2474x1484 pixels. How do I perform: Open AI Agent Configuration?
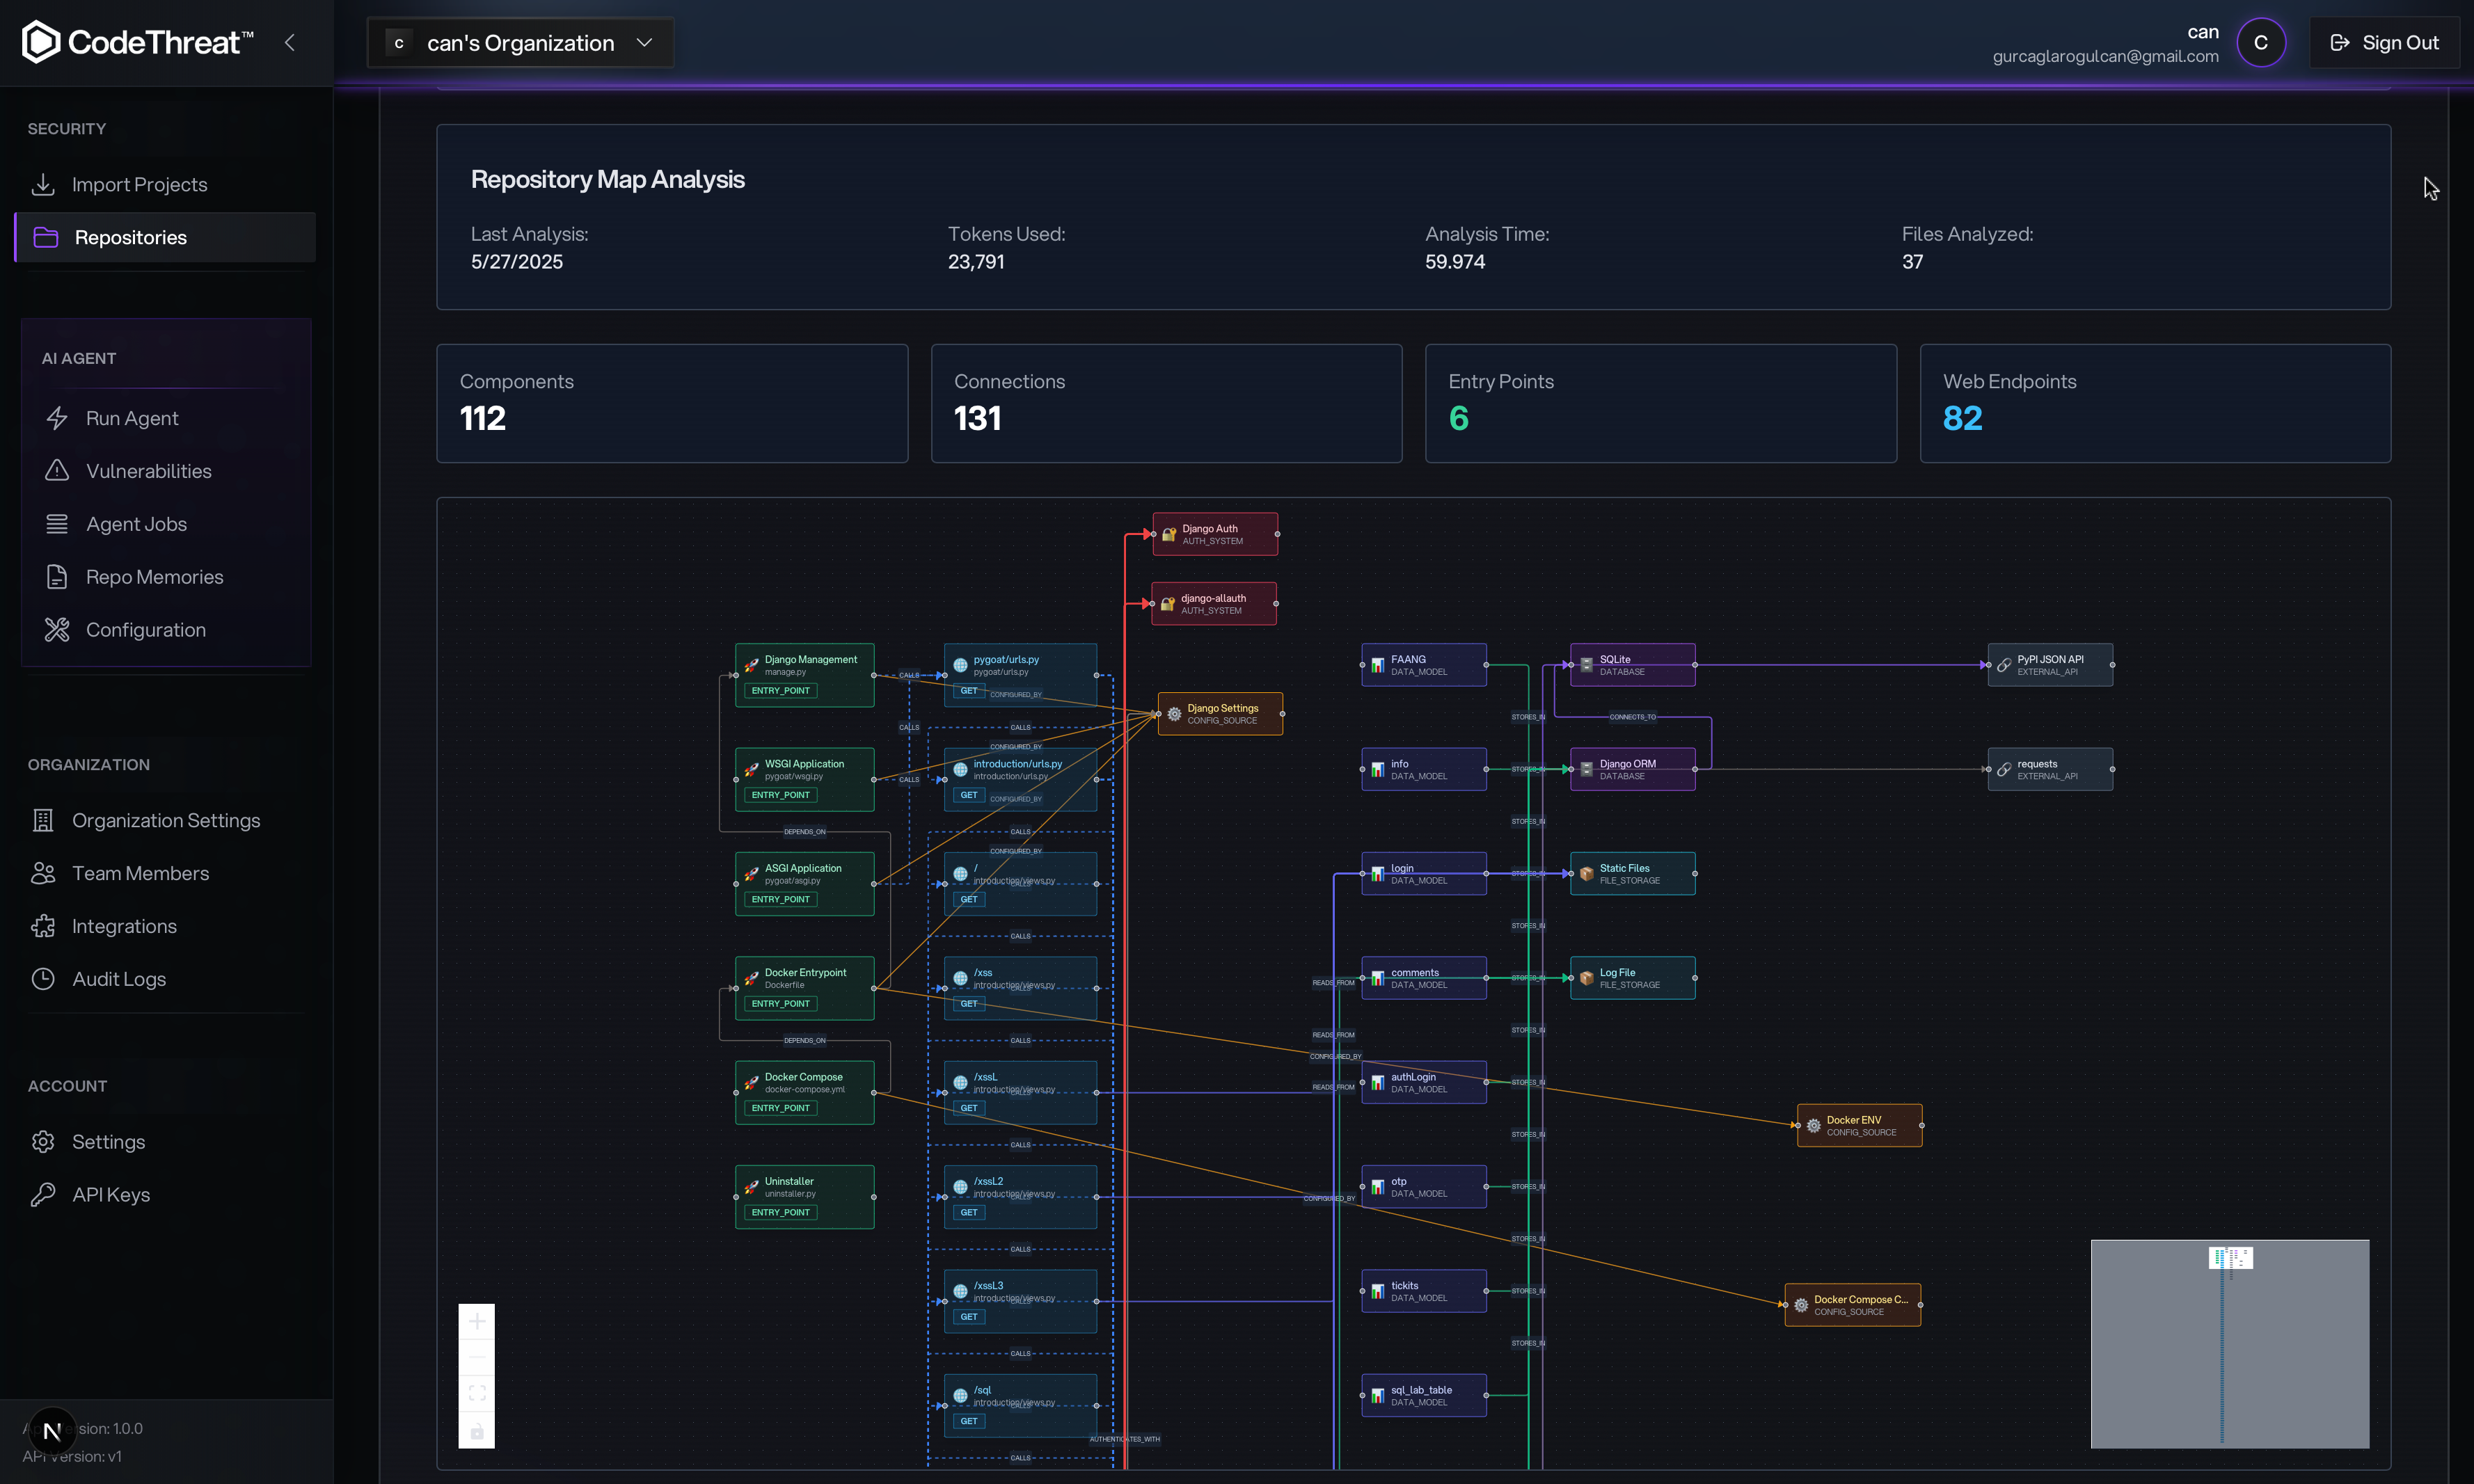pos(167,630)
